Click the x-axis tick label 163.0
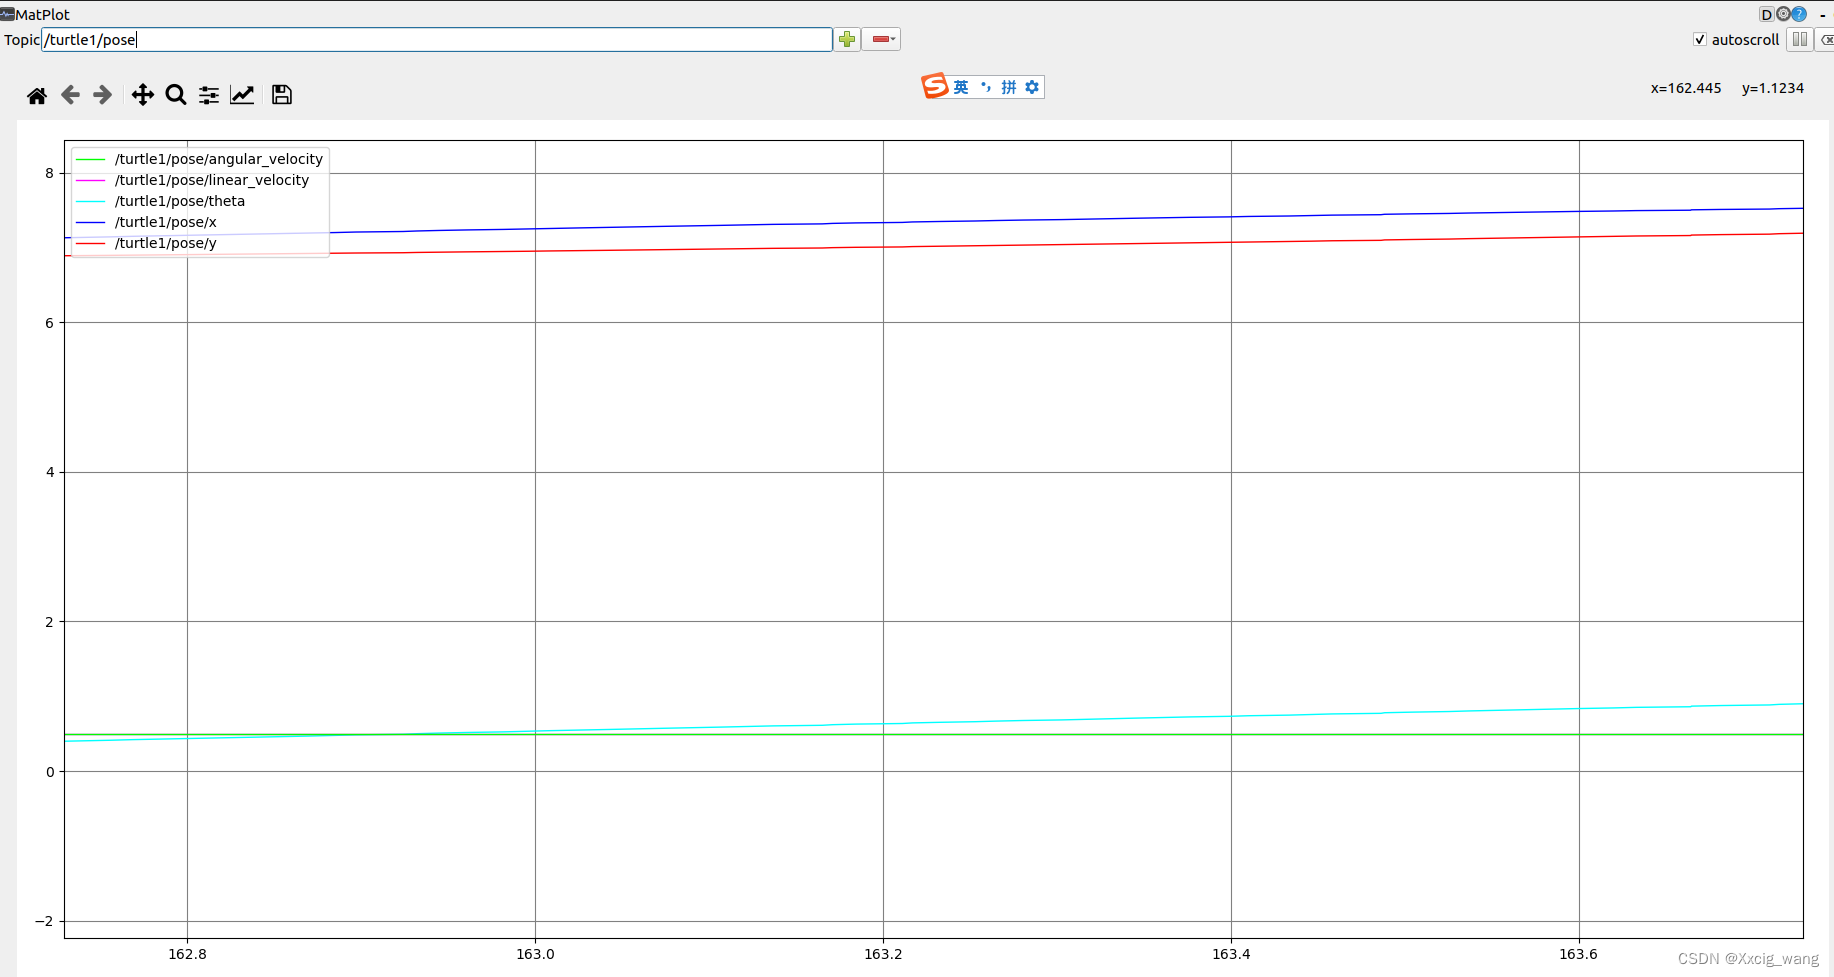Screen dimensions: 1834x977 pos(535,954)
